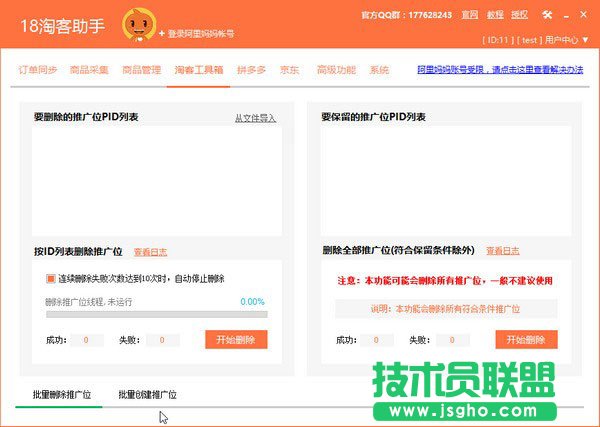Click 开始删除 button under ID list deletion
The image size is (600, 427).
point(236,339)
